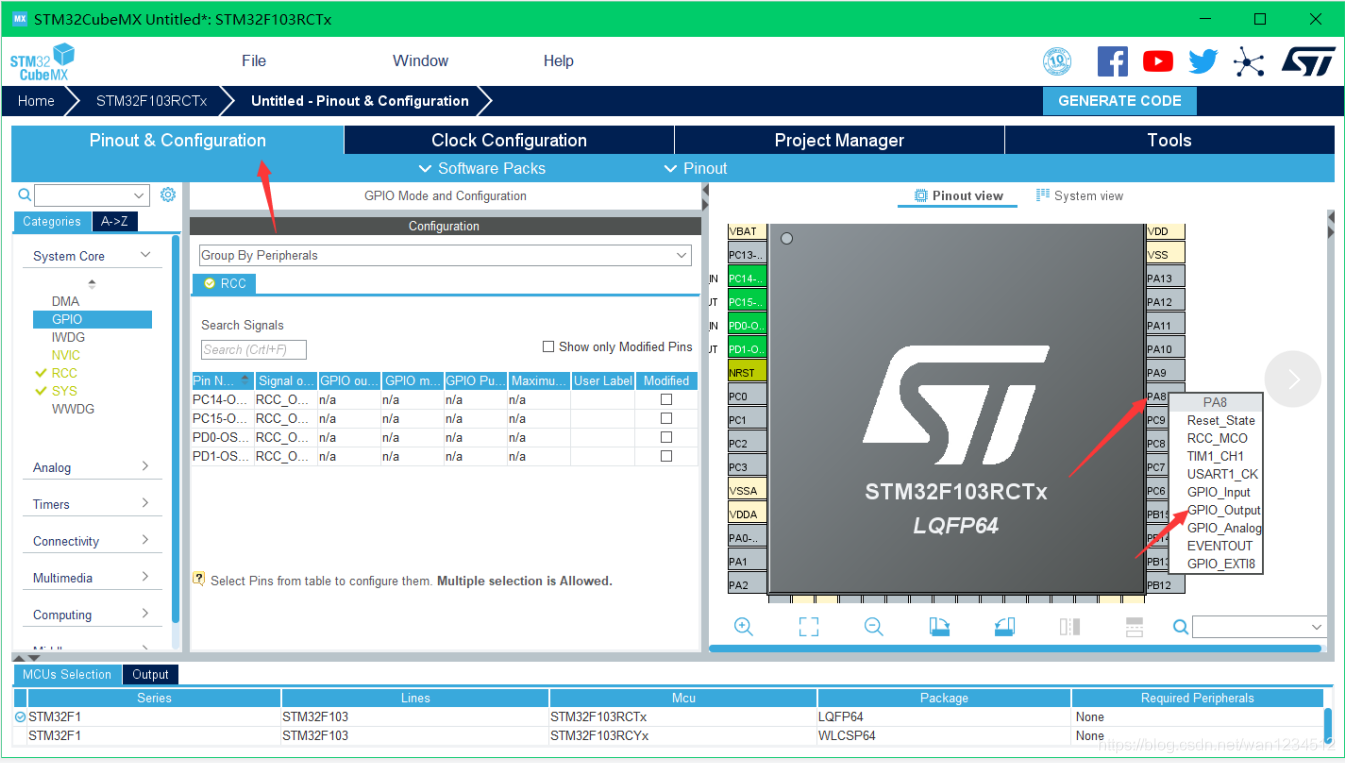Click the horizontal scrollbar under the pinout view
Viewport: 1345px width, 763px height.
(x=1014, y=648)
